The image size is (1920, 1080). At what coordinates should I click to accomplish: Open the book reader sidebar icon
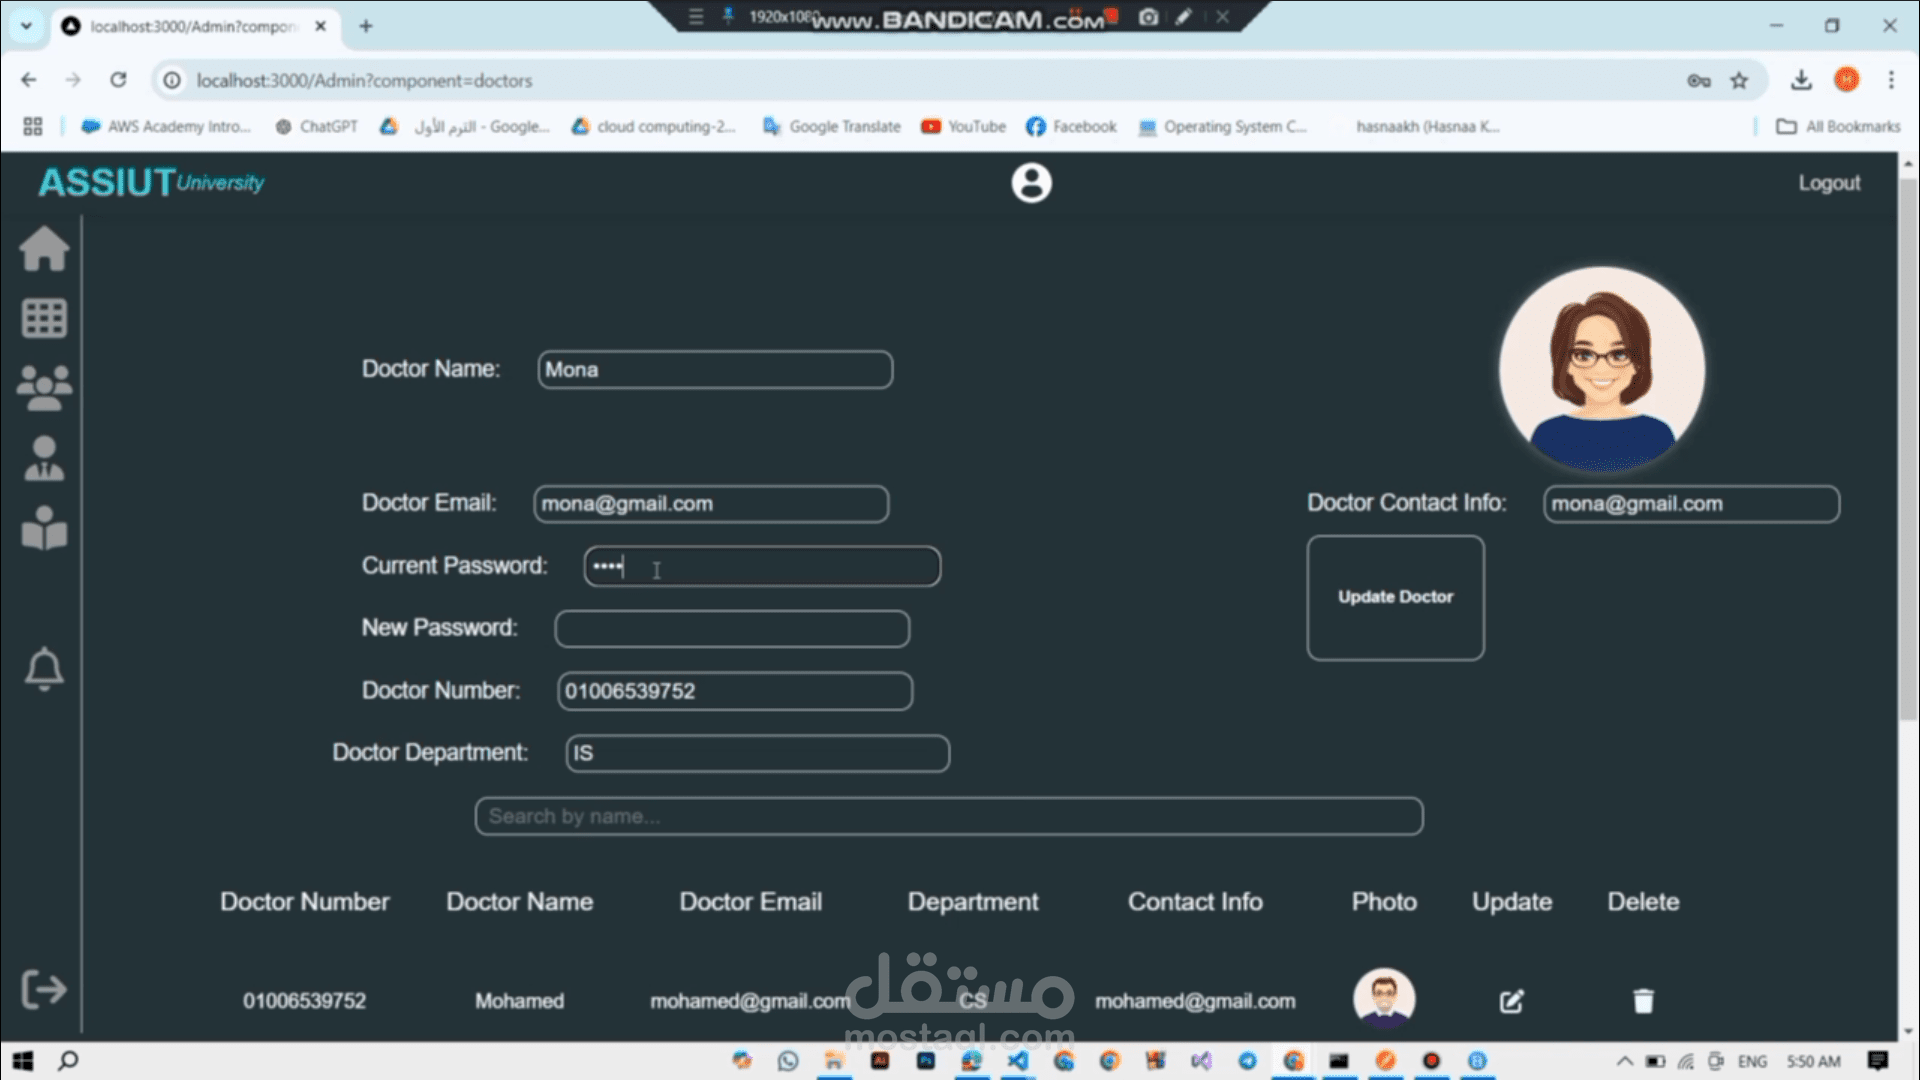(44, 528)
